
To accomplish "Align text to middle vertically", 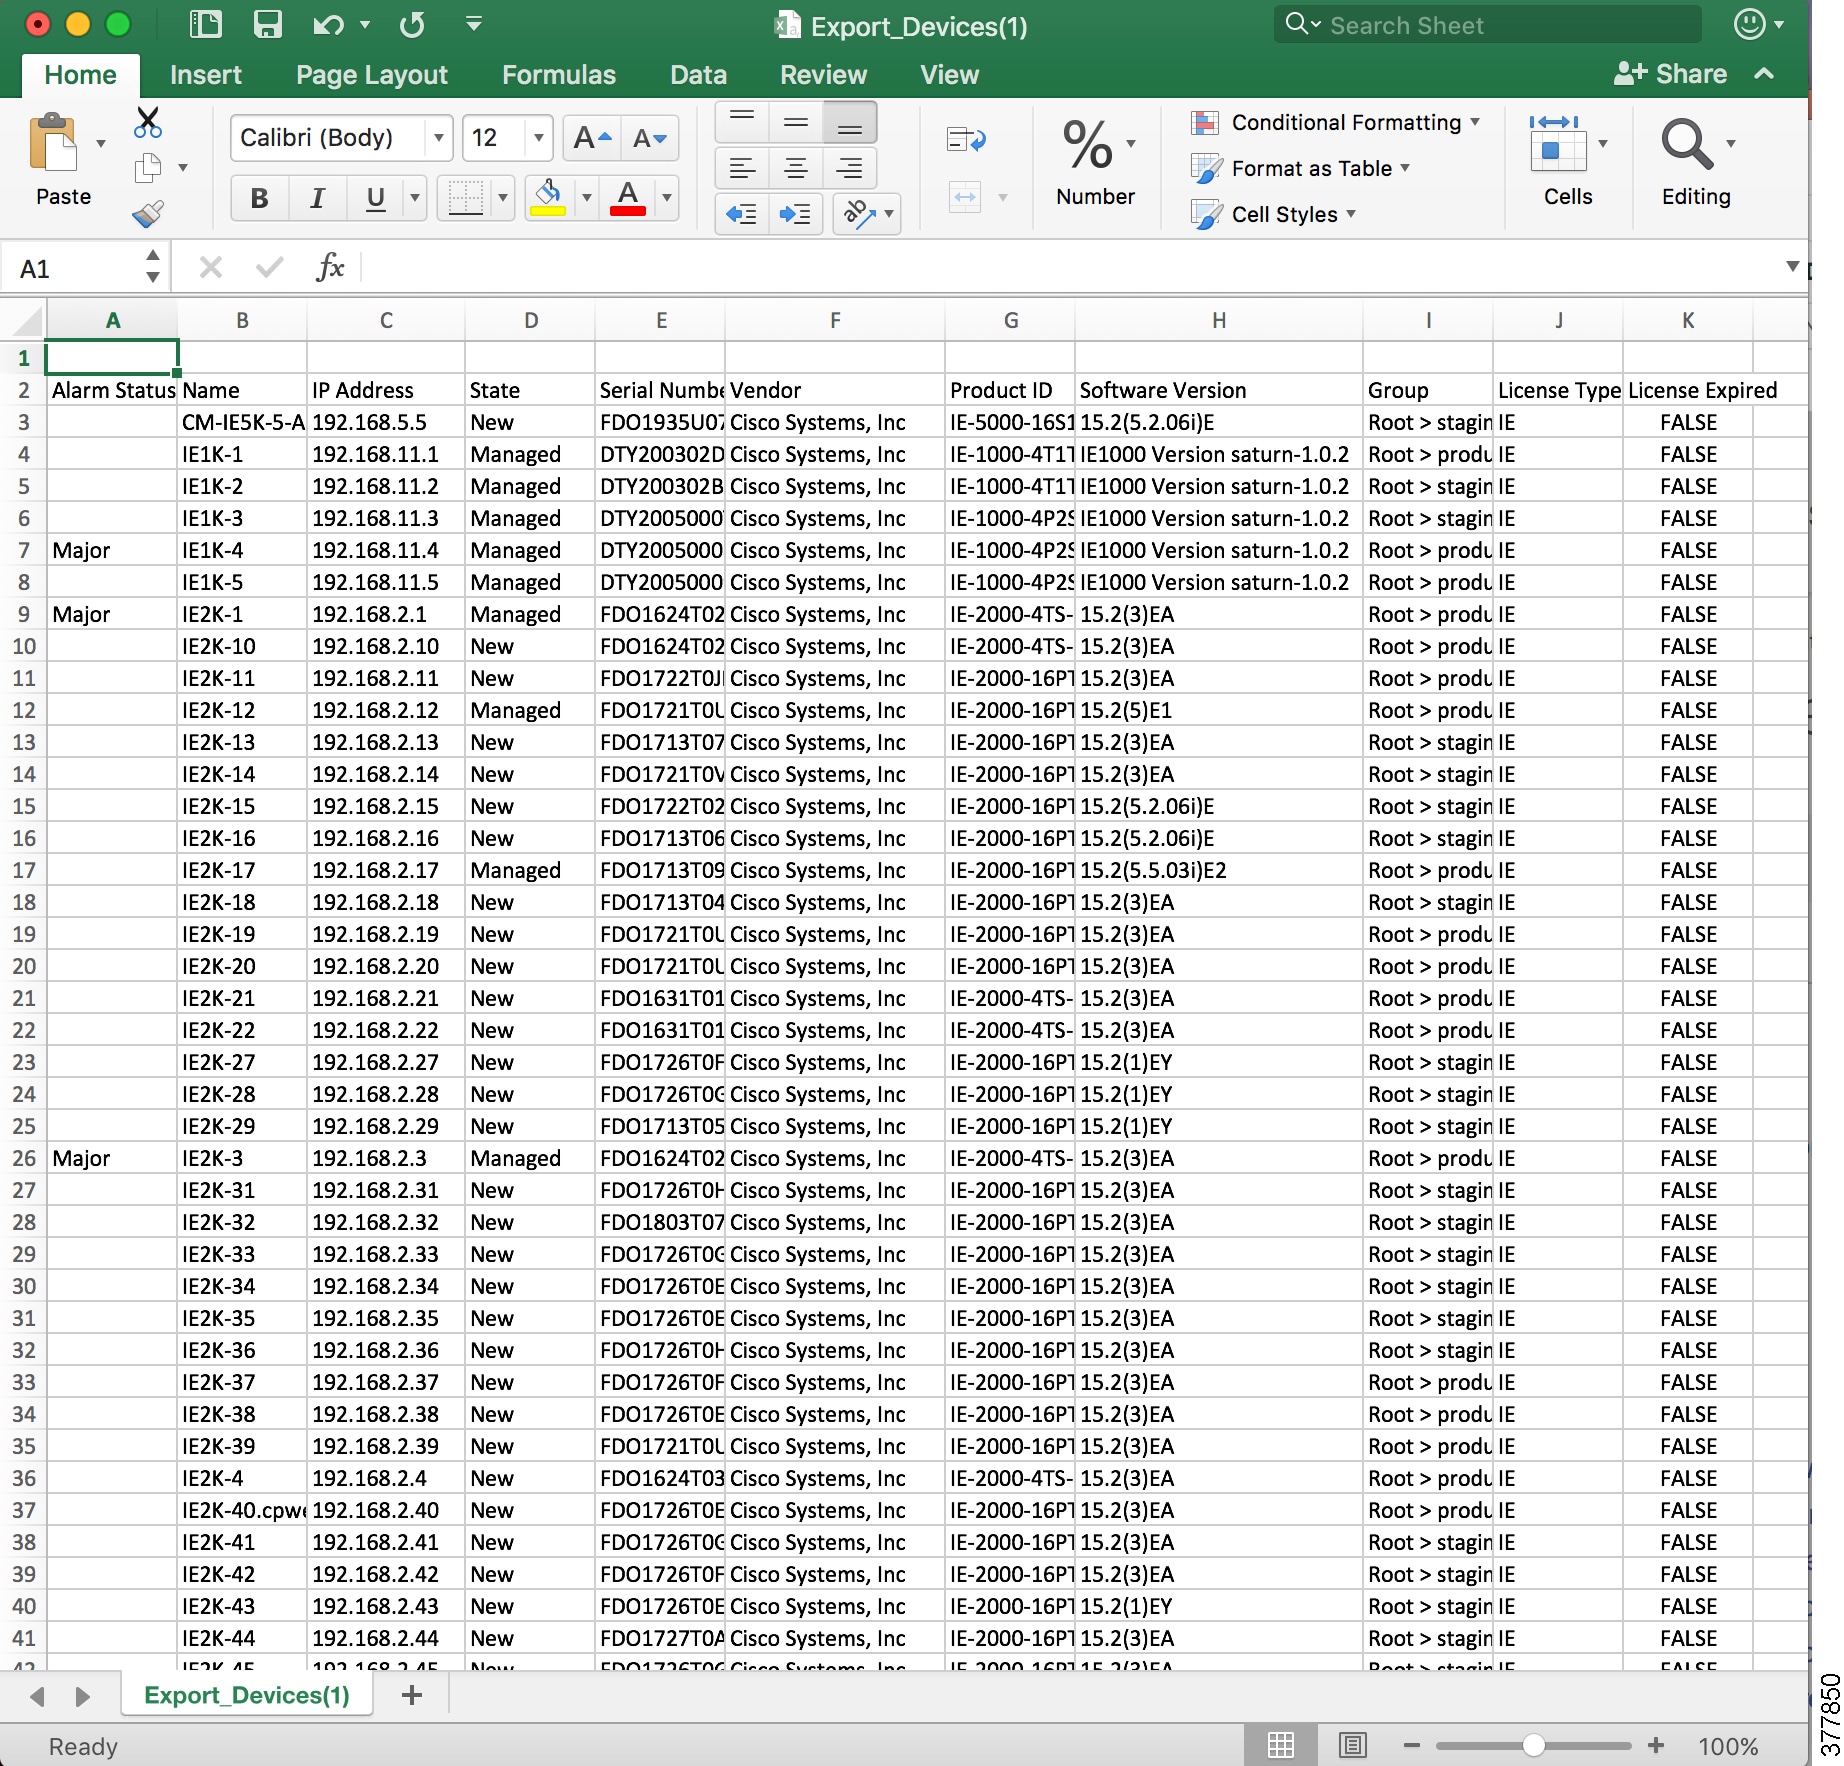I will (x=796, y=123).
